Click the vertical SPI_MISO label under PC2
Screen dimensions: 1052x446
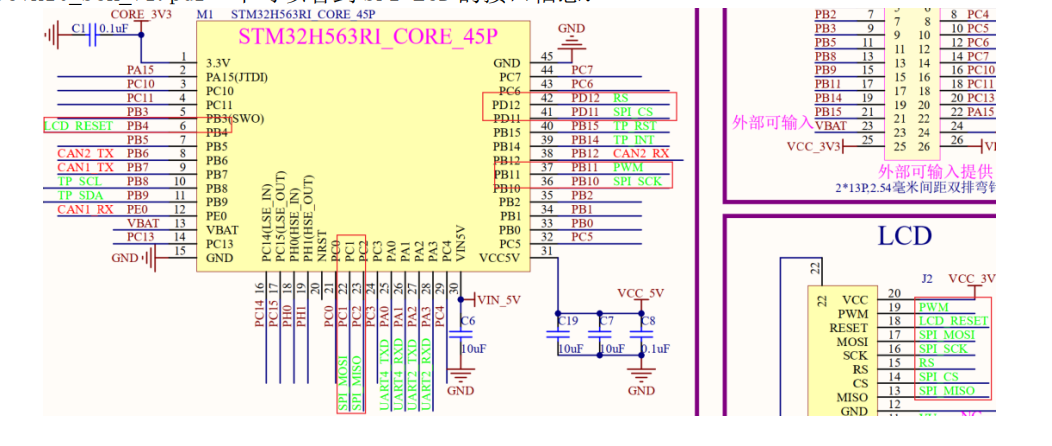click(x=358, y=384)
